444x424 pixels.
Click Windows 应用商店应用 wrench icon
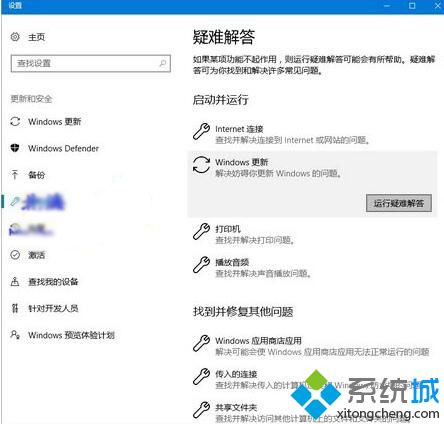coord(202,343)
